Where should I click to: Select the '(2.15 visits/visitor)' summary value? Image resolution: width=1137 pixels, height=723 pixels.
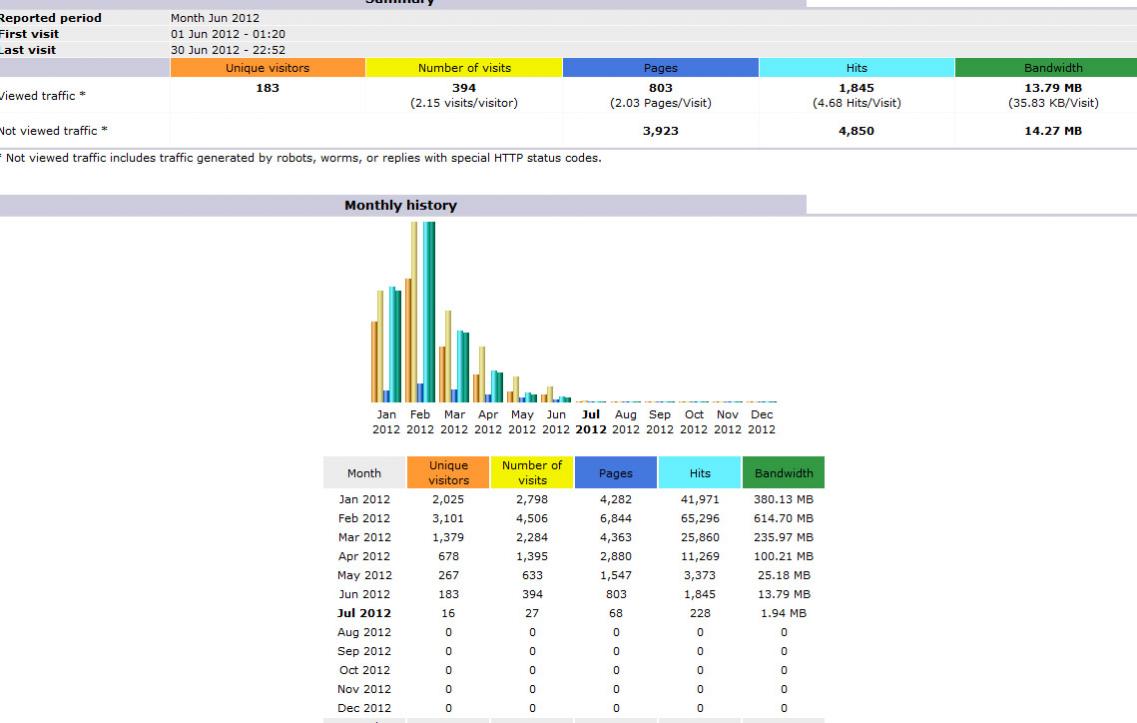pos(464,103)
